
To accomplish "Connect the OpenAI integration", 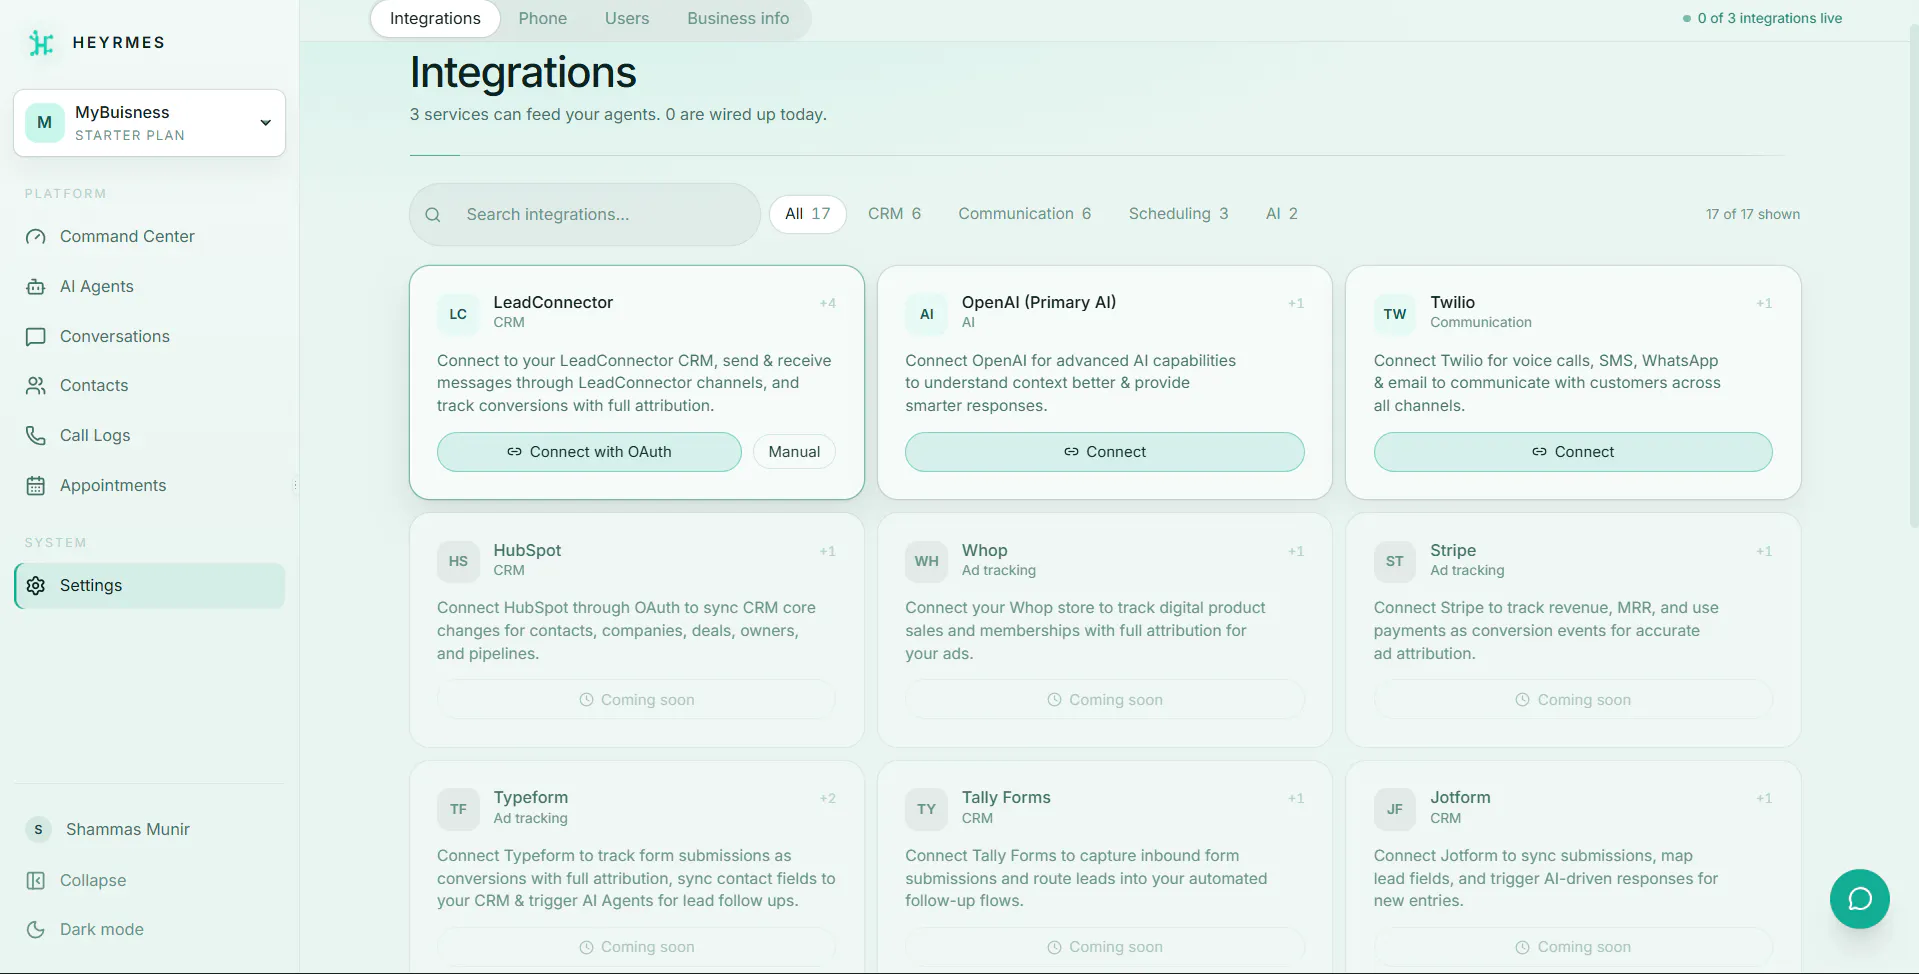I will click(x=1105, y=452).
